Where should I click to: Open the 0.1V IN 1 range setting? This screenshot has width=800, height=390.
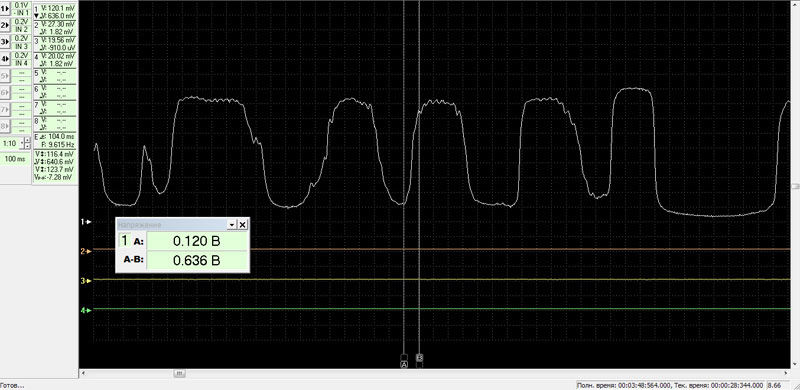[x=21, y=9]
